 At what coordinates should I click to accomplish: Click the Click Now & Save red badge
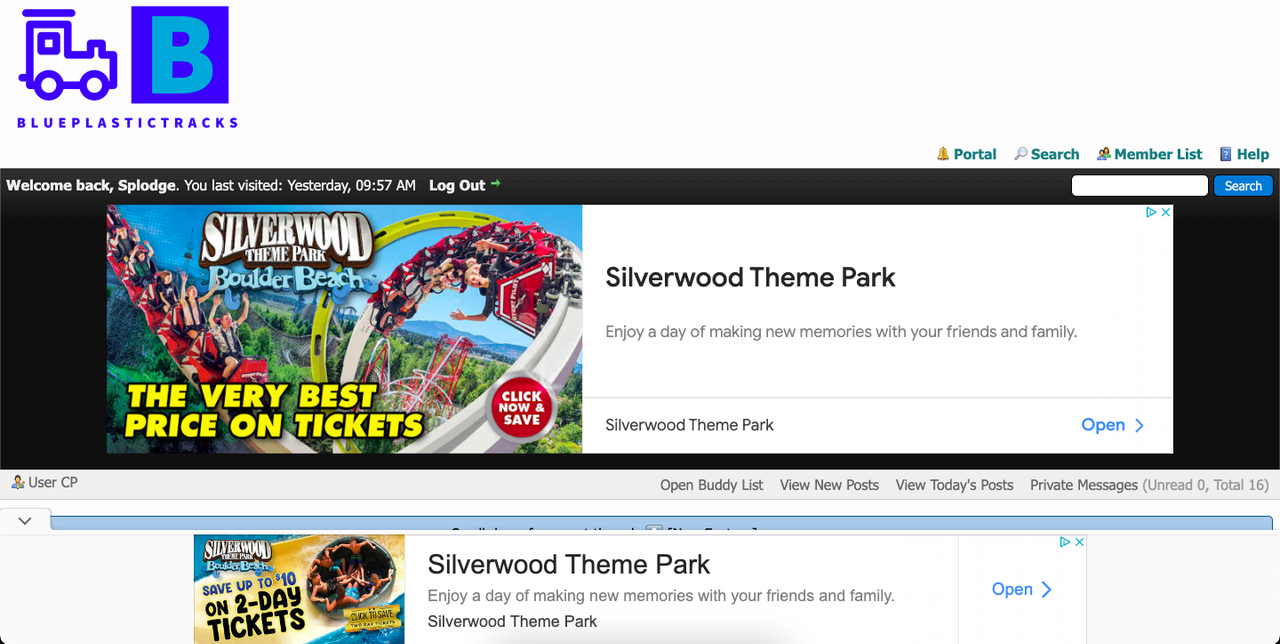(522, 408)
